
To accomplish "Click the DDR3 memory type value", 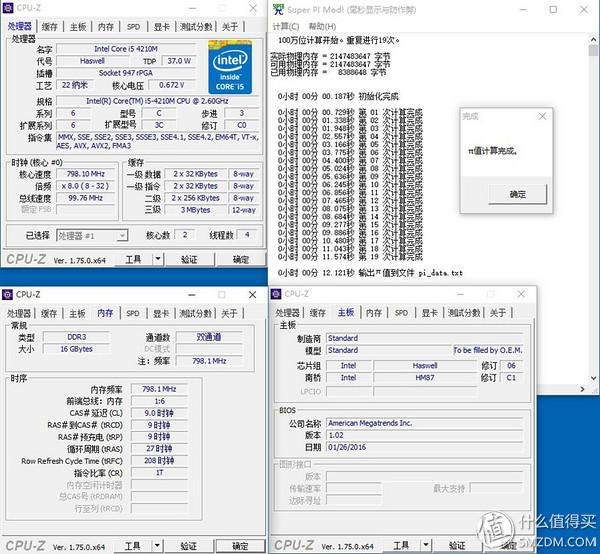I will pos(77,337).
